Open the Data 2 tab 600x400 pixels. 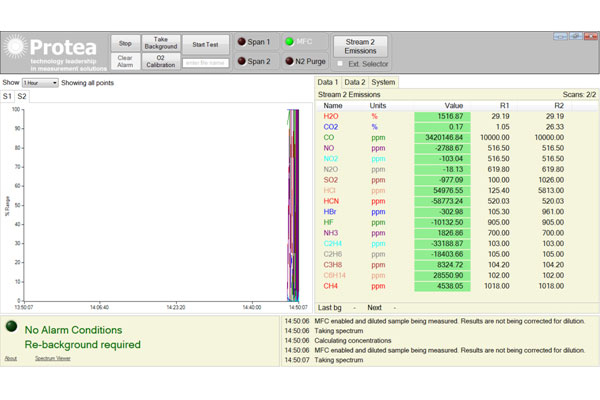[355, 82]
